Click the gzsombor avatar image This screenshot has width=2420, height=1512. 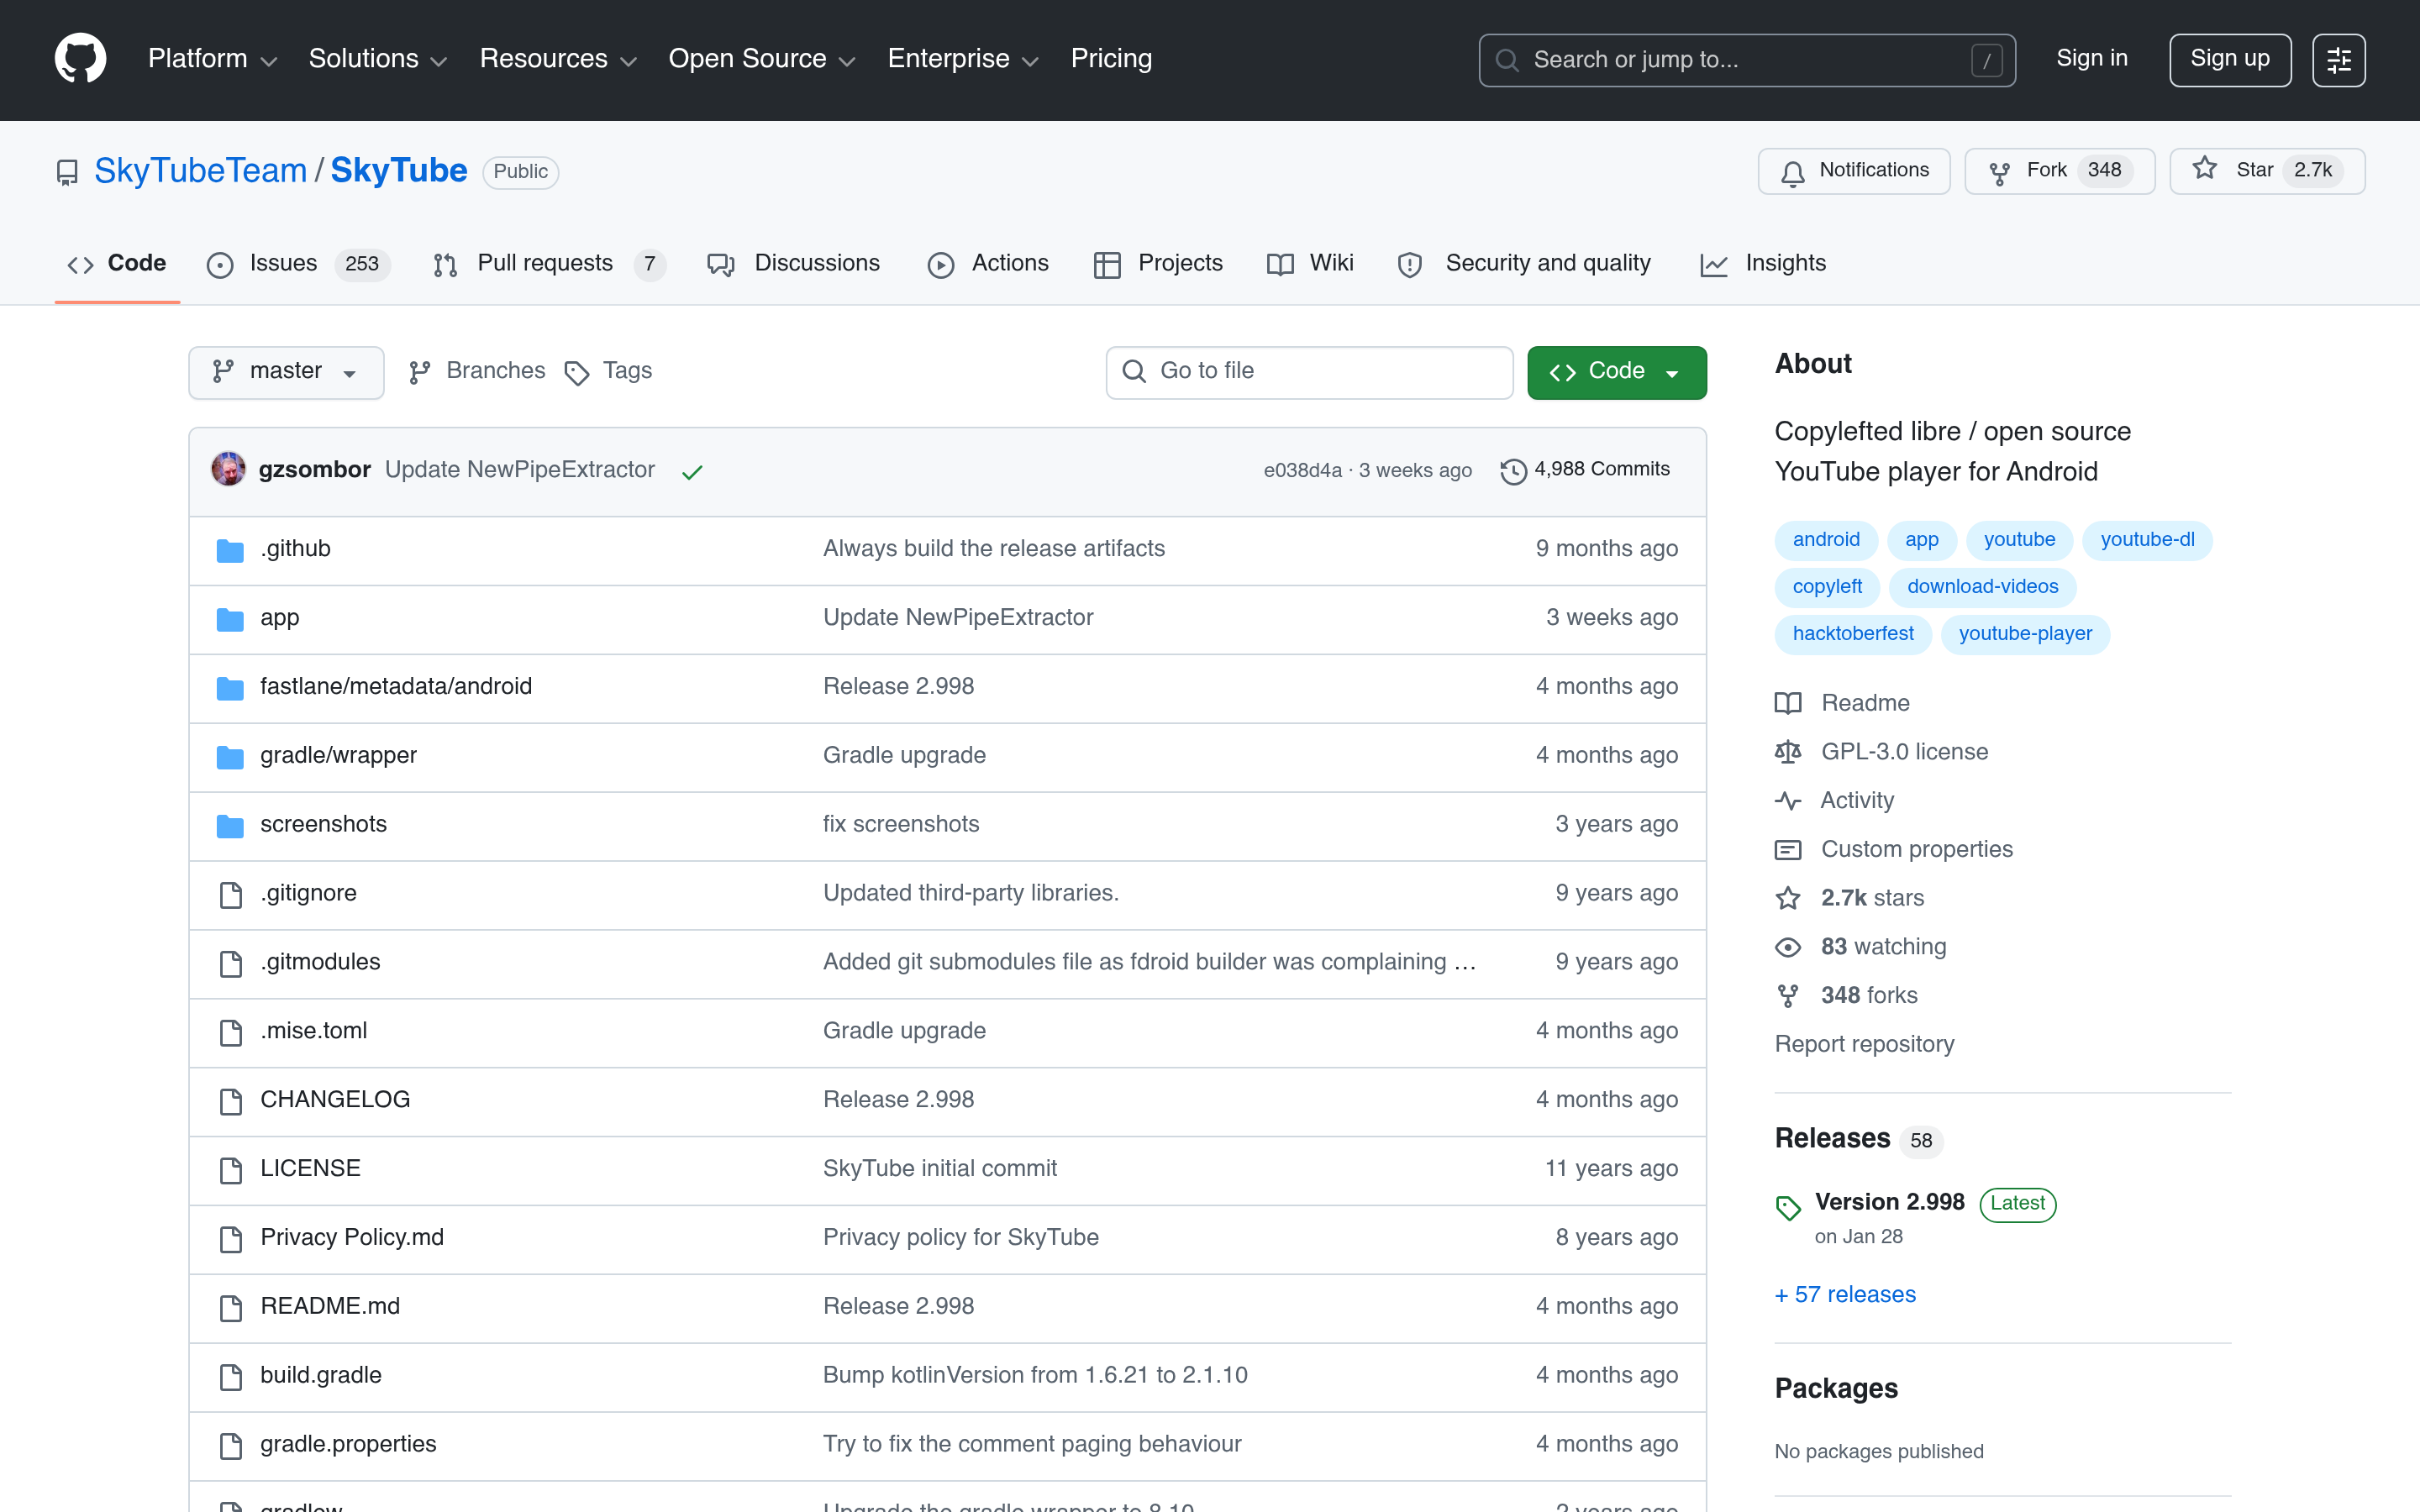click(x=229, y=469)
